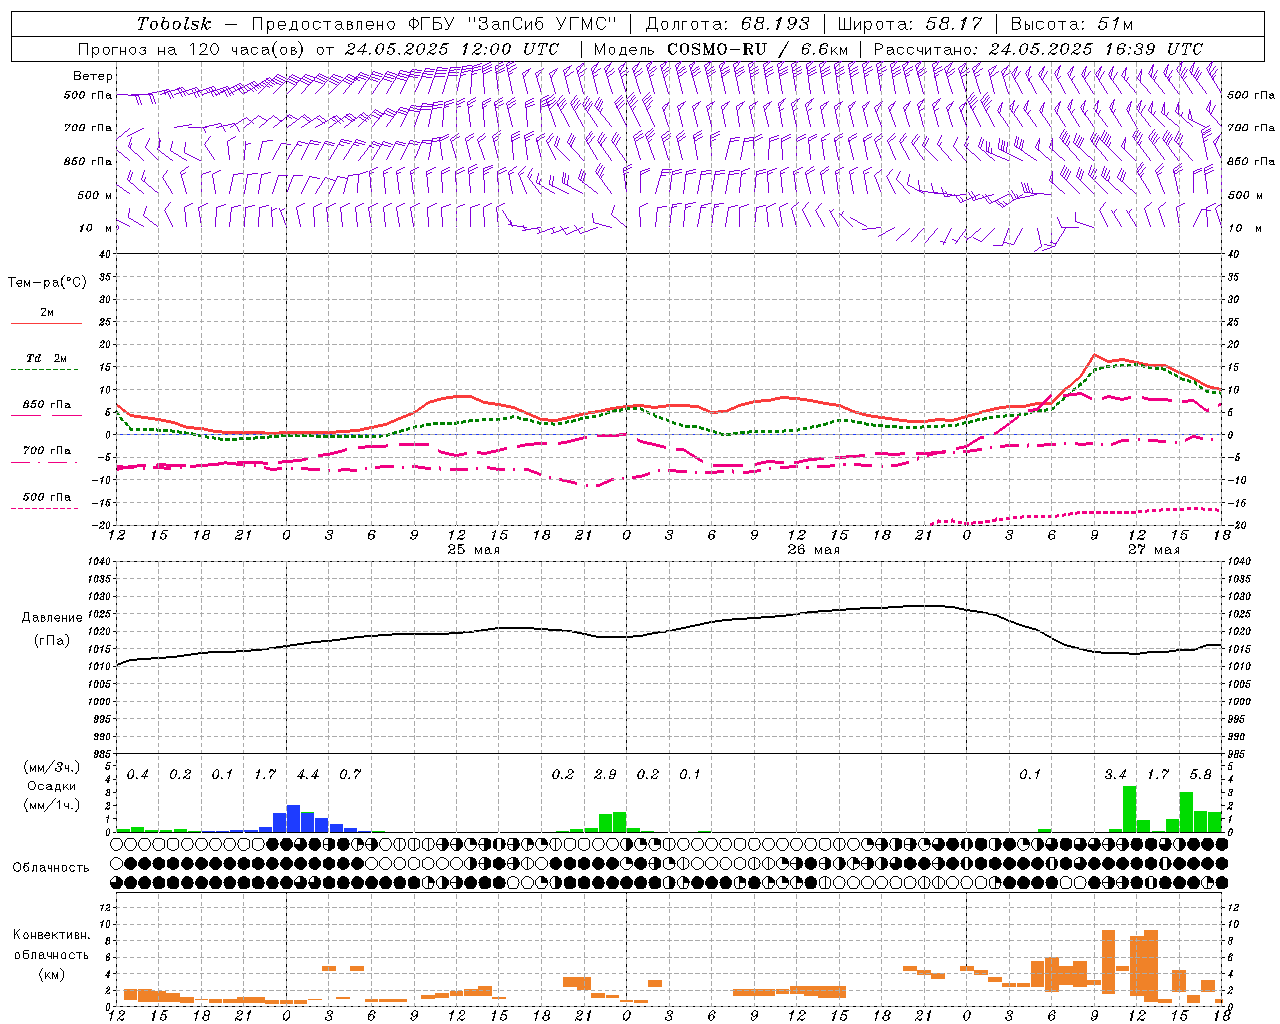Click the "500 гПа" legend label near the dashed line sample
Viewport: 1280px width, 1024px height.
46,497
